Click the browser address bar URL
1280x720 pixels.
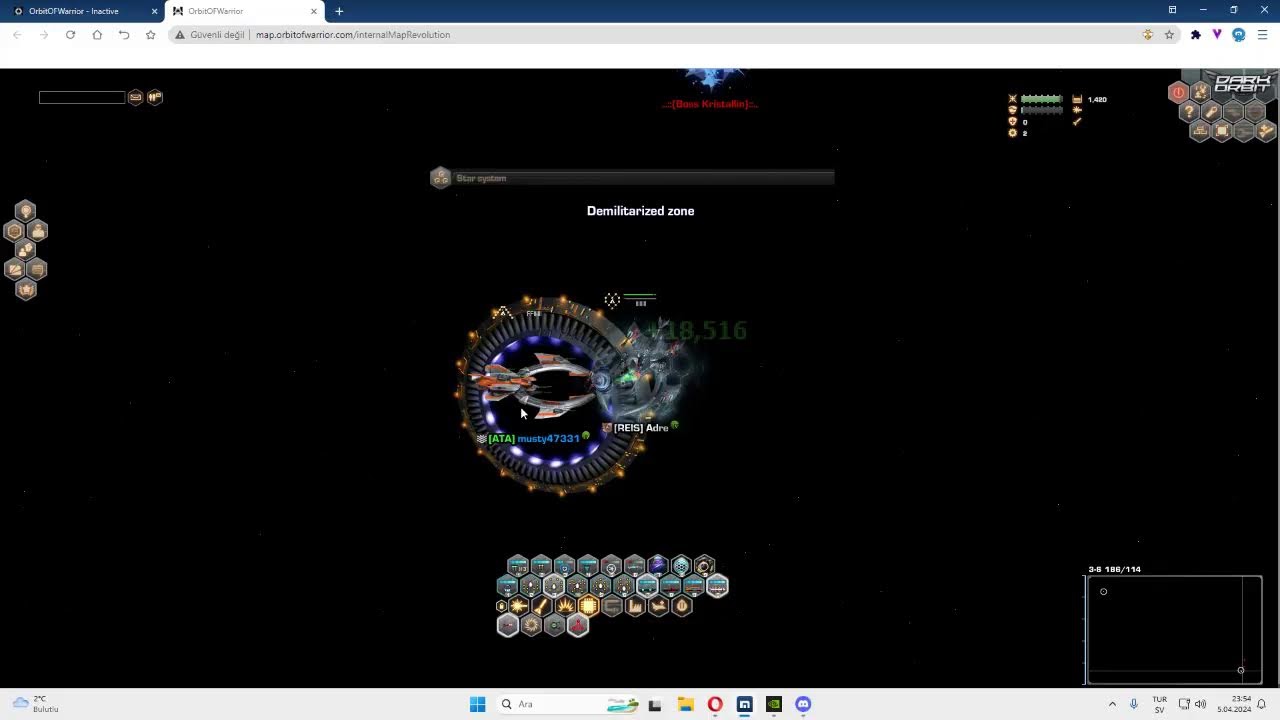pyautogui.click(x=353, y=34)
